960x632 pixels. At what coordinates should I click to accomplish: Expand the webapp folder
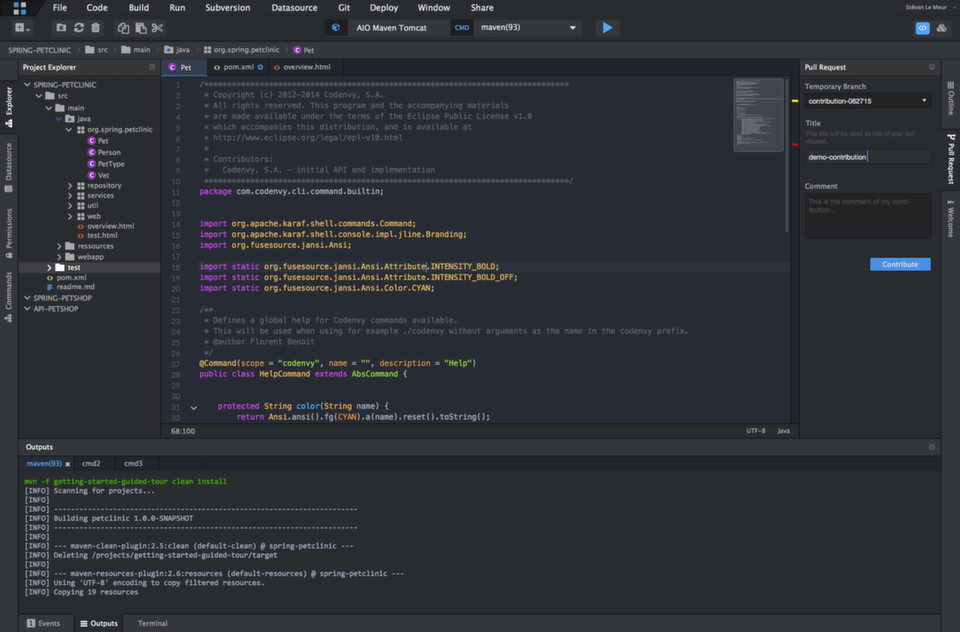coord(59,257)
